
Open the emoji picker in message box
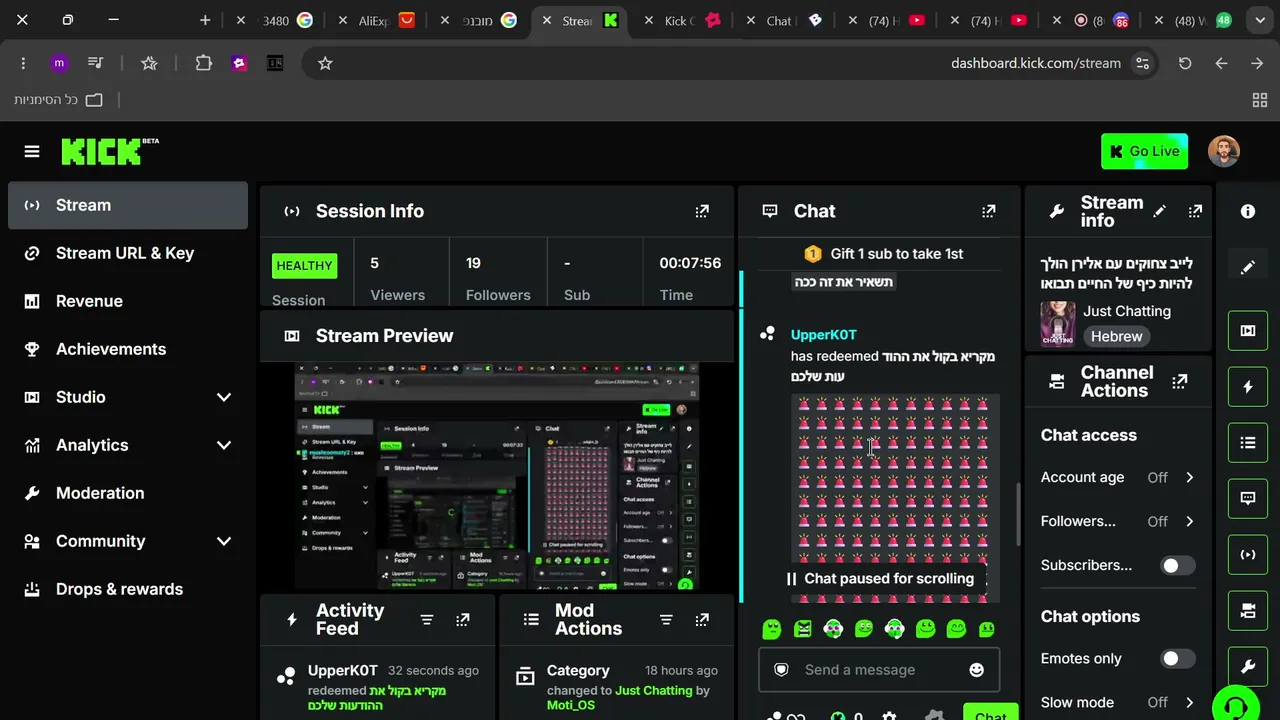coord(977,670)
